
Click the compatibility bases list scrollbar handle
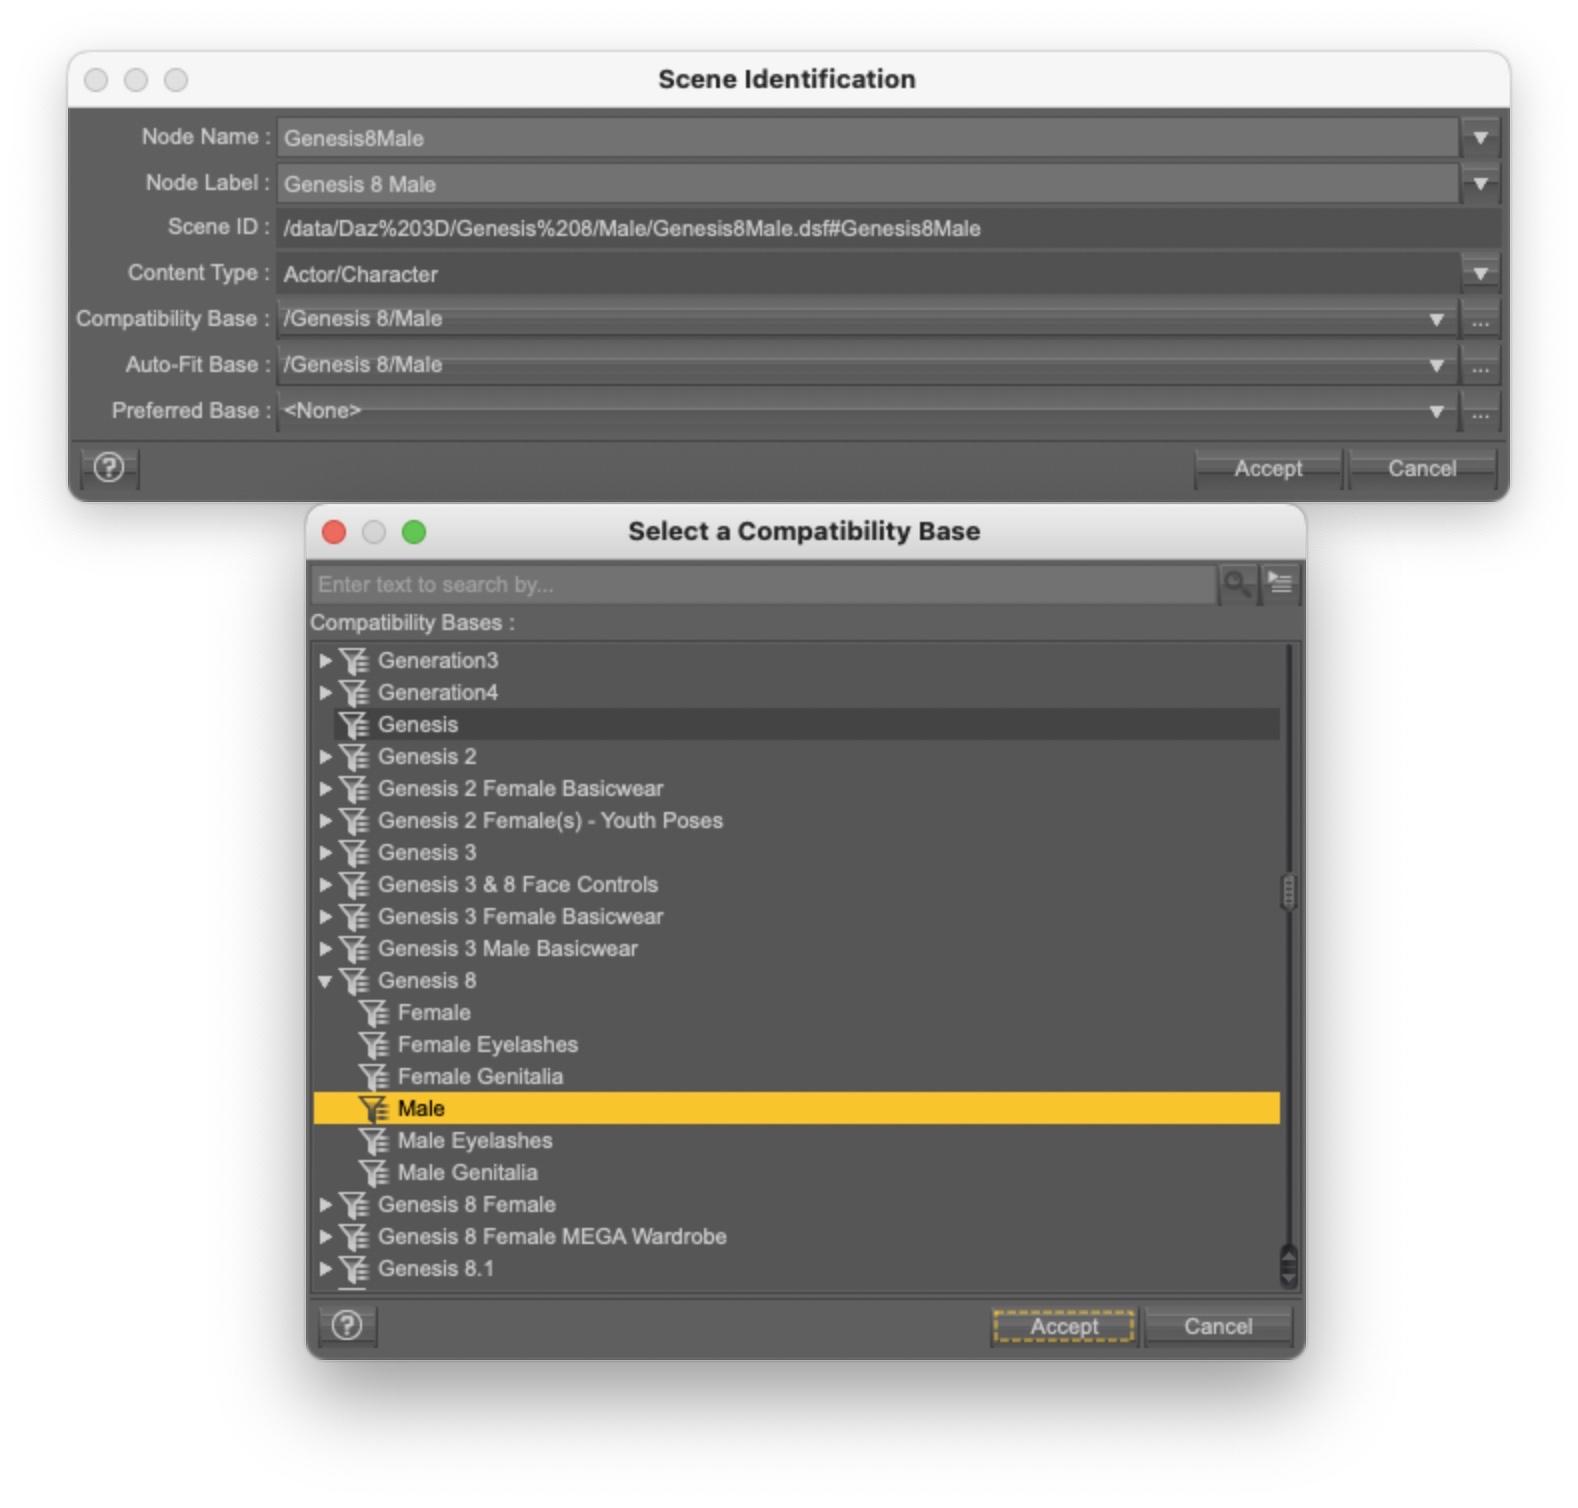pyautogui.click(x=1288, y=892)
